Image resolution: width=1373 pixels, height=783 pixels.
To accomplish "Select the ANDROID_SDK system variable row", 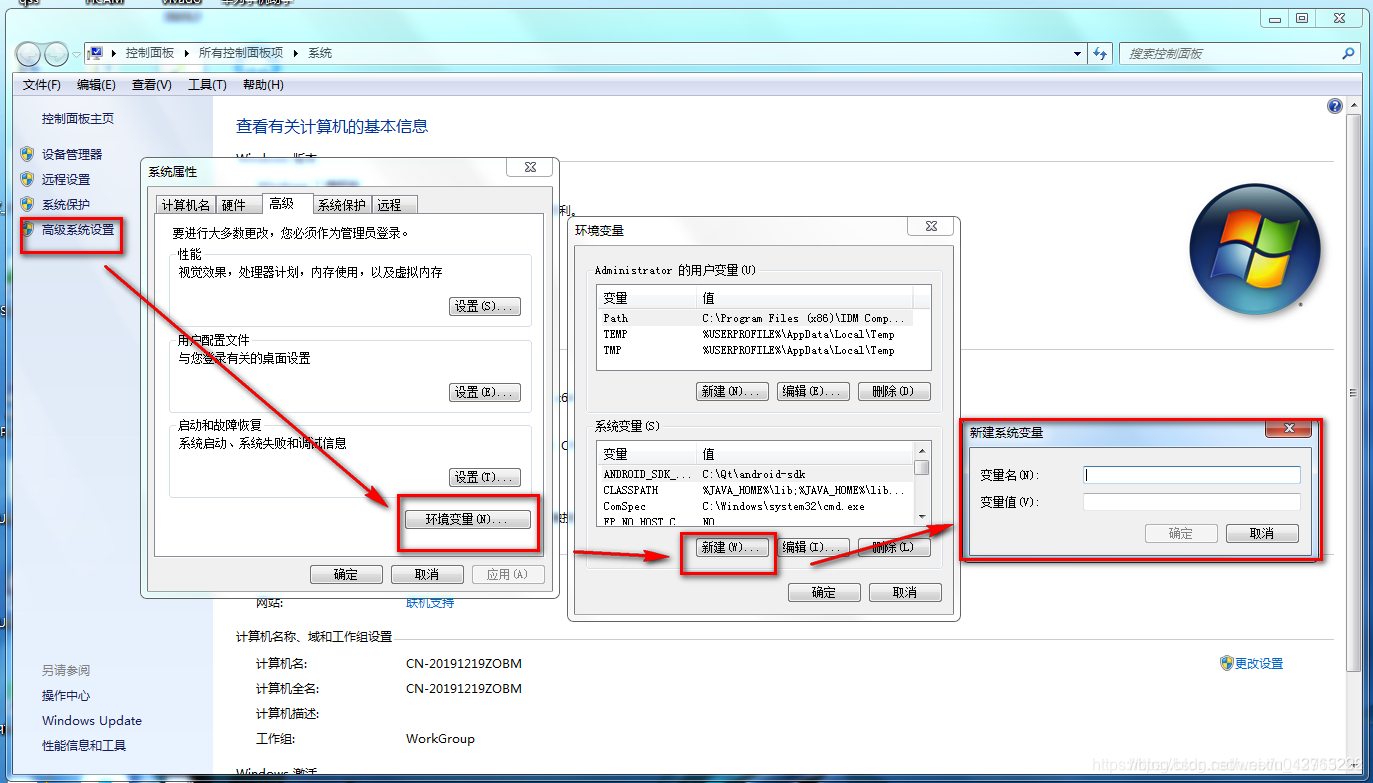I will point(755,474).
